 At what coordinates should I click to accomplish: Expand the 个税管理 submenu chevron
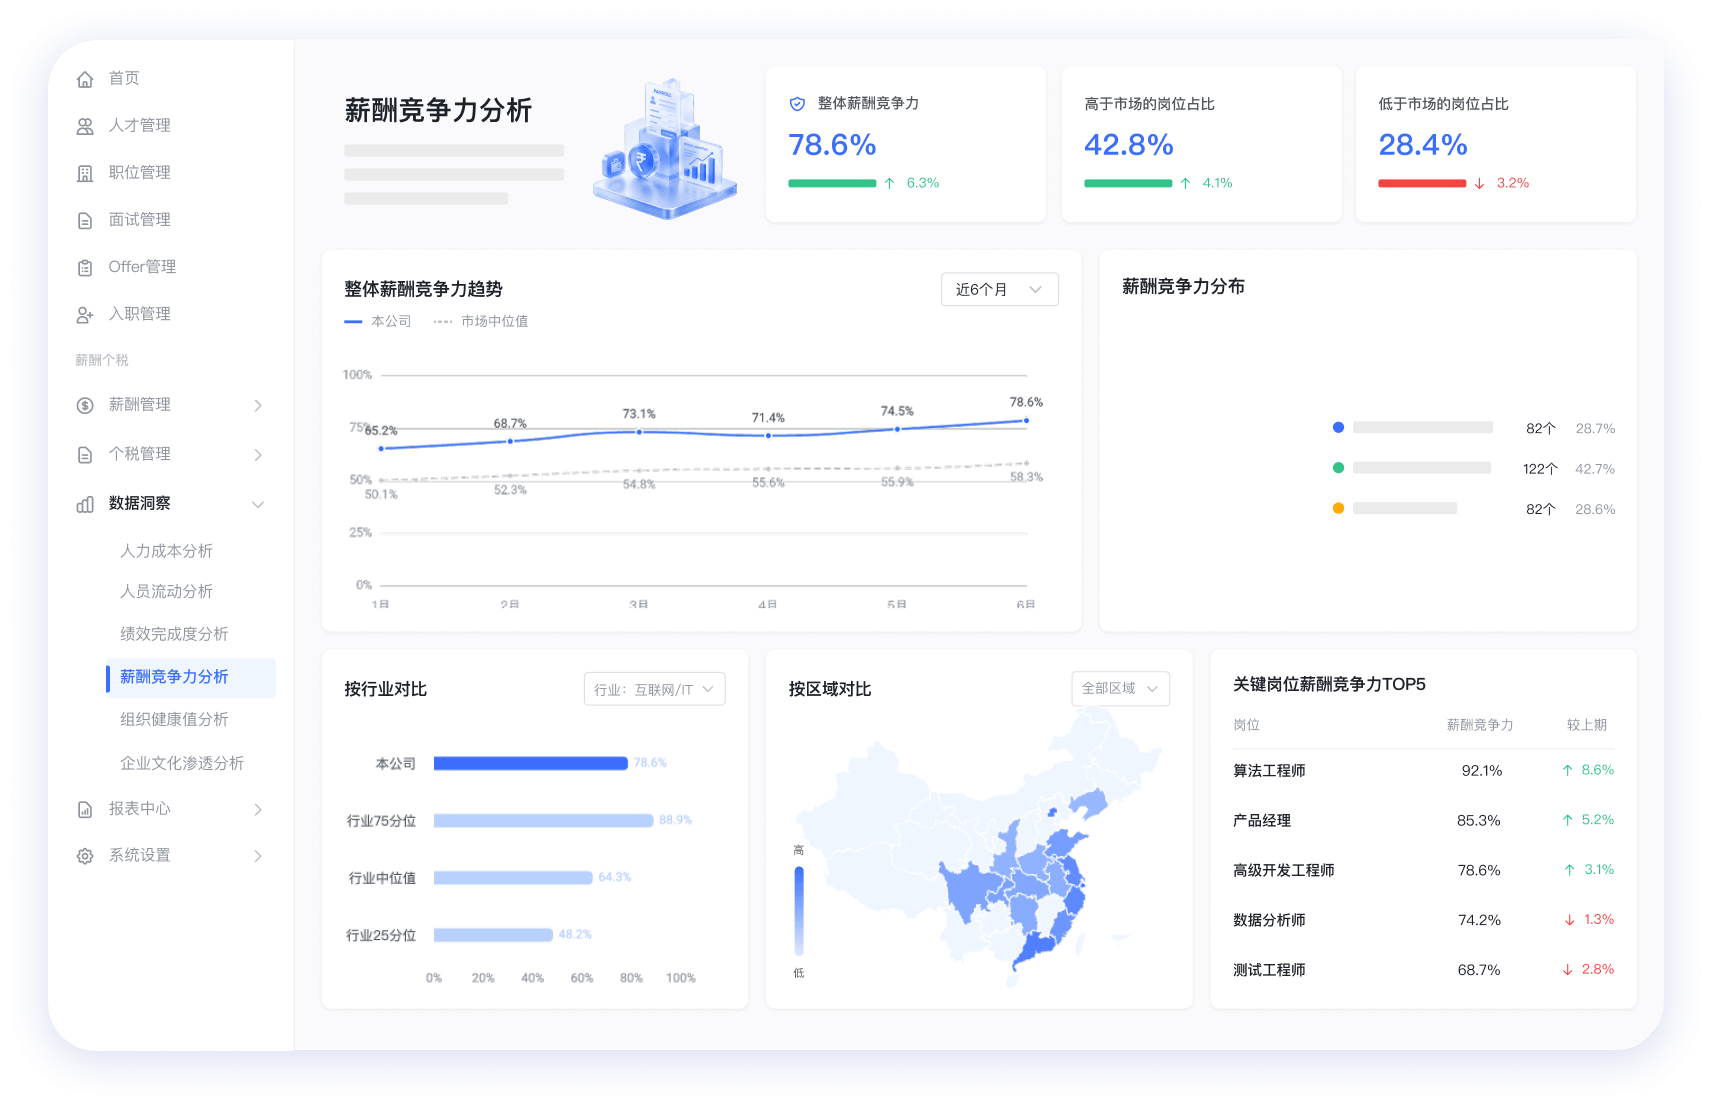[258, 454]
